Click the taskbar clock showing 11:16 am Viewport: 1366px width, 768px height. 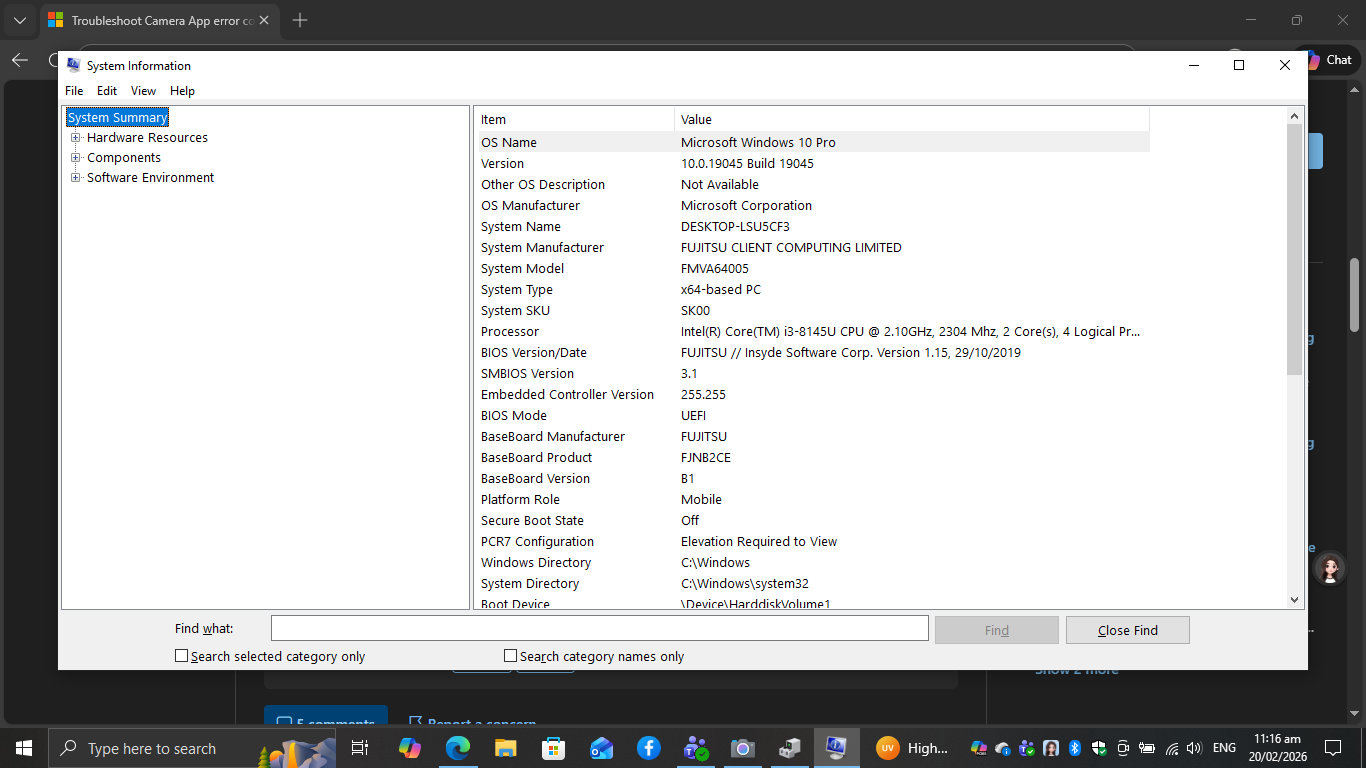(x=1276, y=748)
